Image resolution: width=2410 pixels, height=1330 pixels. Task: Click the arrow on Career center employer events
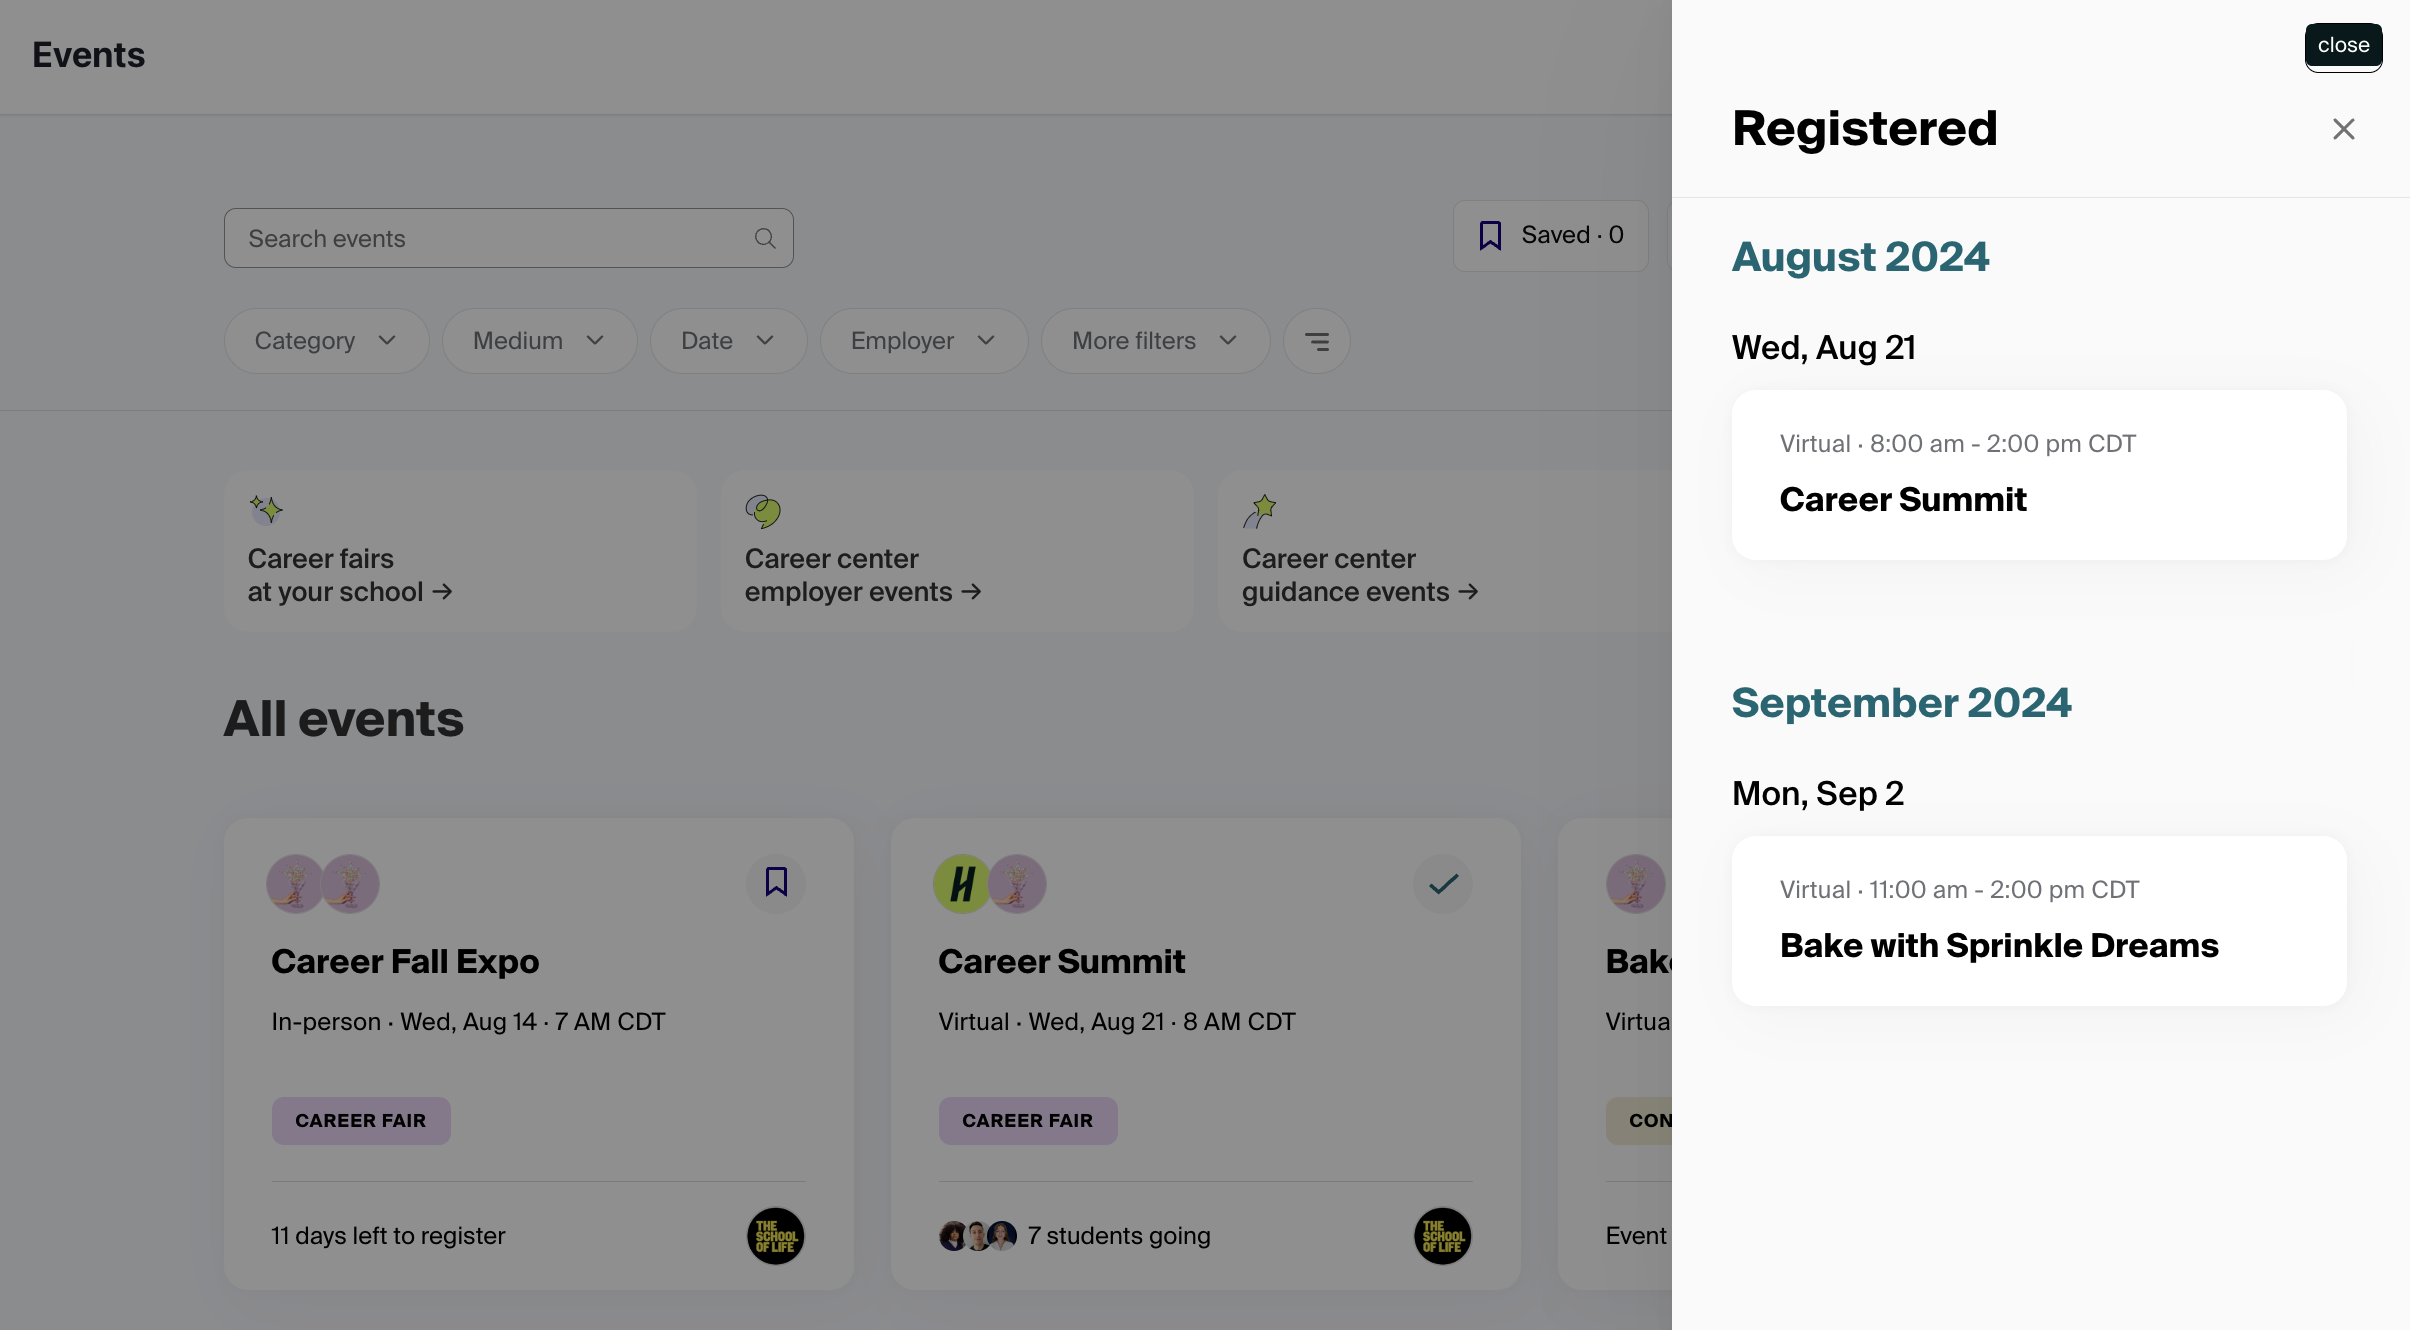(x=969, y=592)
